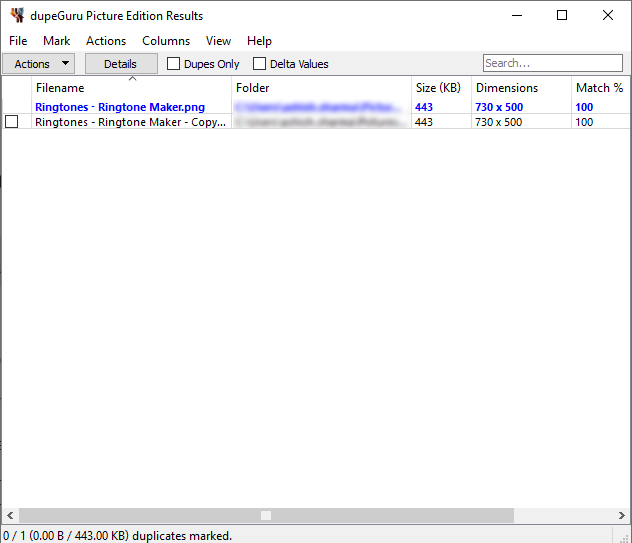Click in the Search field
The width and height of the screenshot is (632, 543).
552,64
